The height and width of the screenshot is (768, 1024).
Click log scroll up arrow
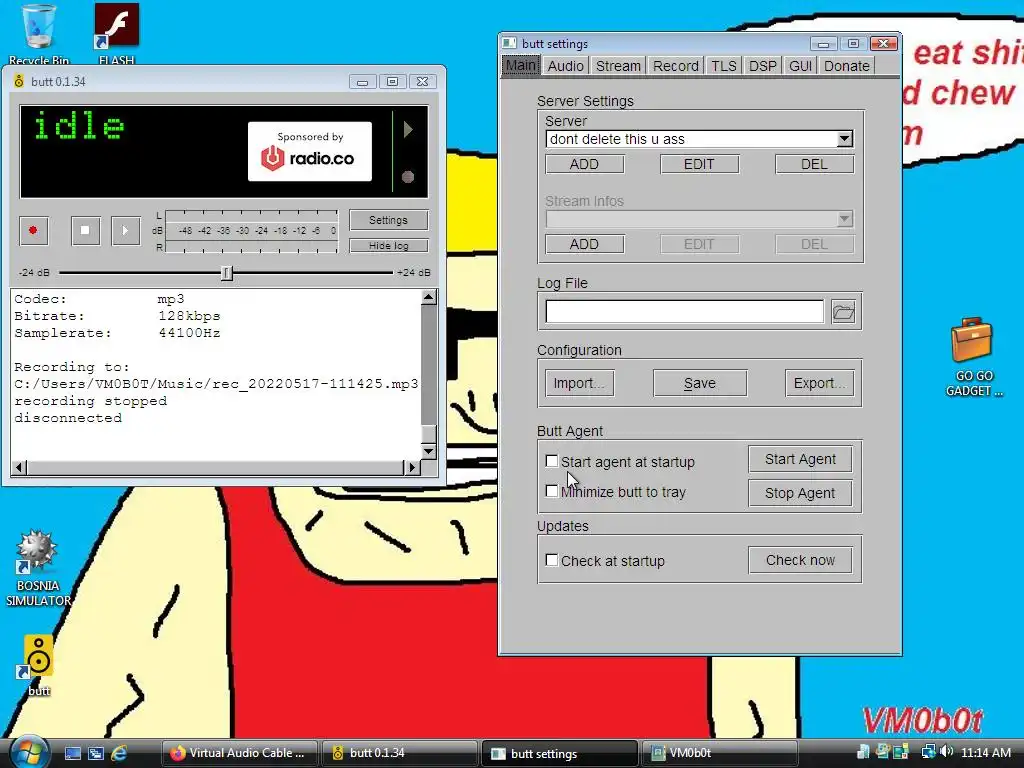[x=428, y=298]
